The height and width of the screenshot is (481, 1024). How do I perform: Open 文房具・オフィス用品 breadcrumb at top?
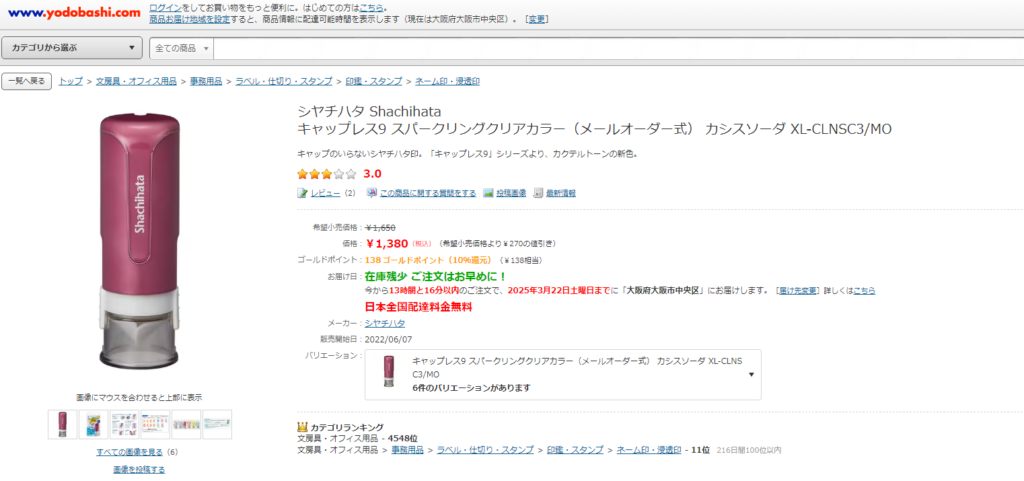[x=136, y=82]
